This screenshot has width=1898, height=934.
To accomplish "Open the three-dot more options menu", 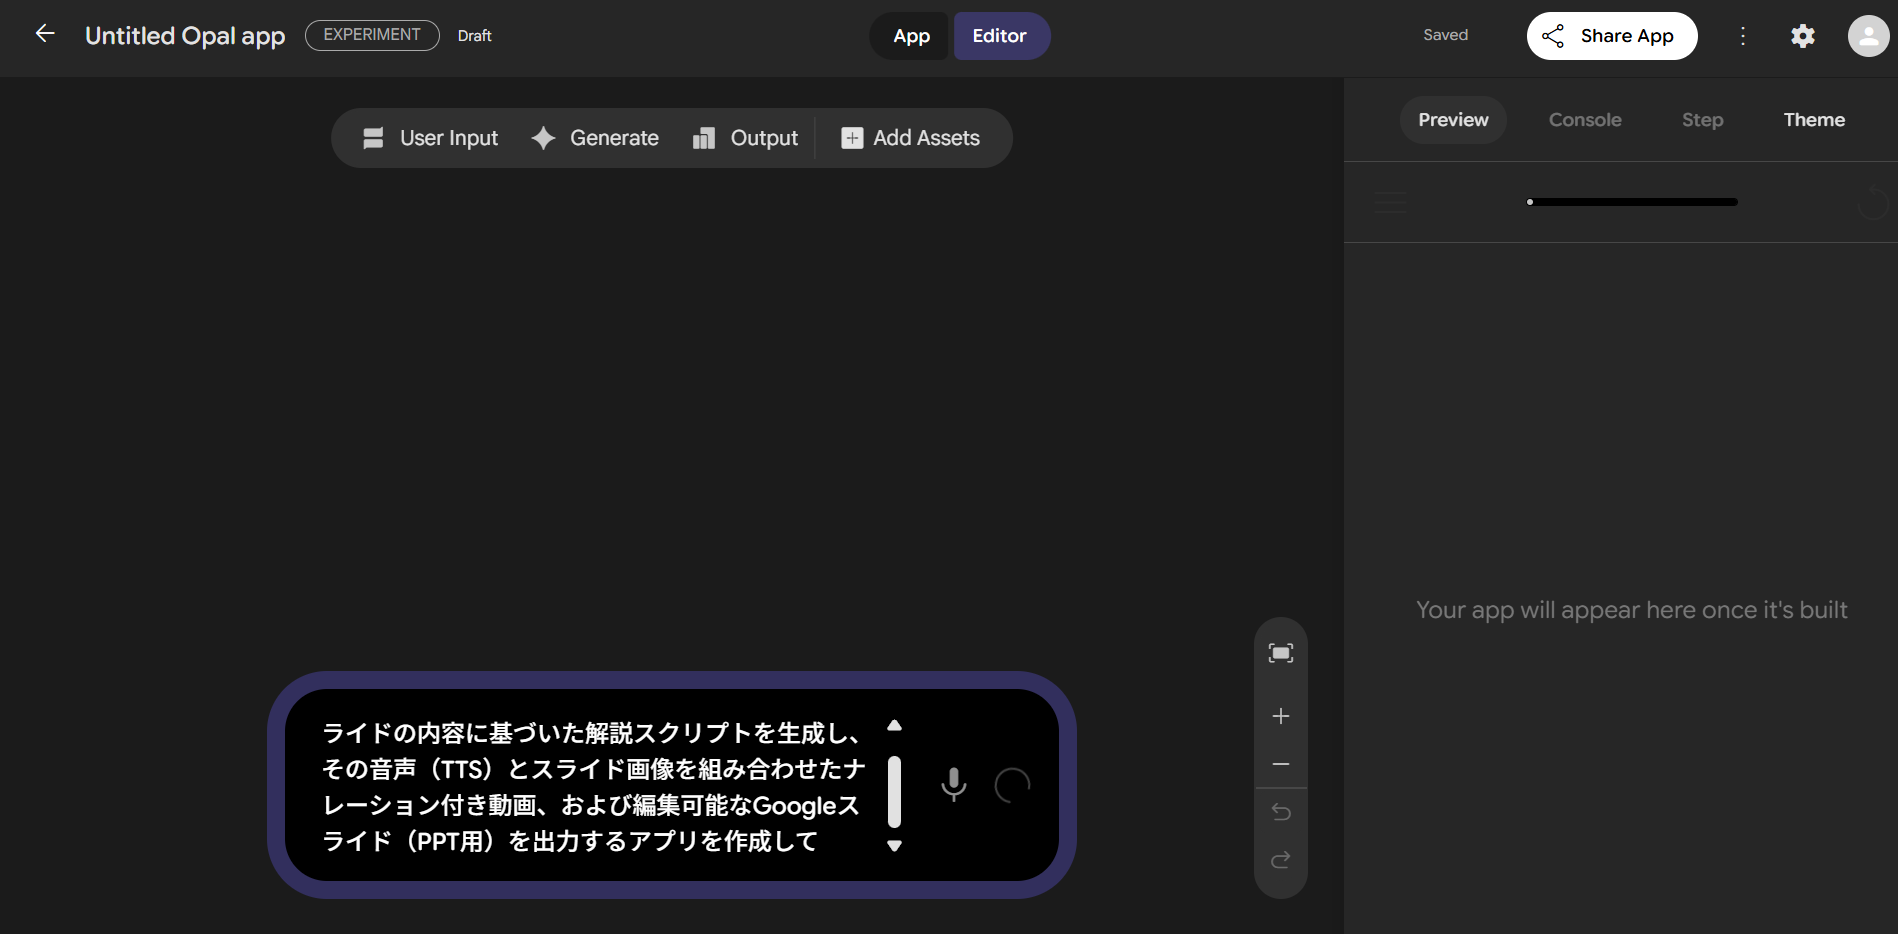I will coord(1743,36).
